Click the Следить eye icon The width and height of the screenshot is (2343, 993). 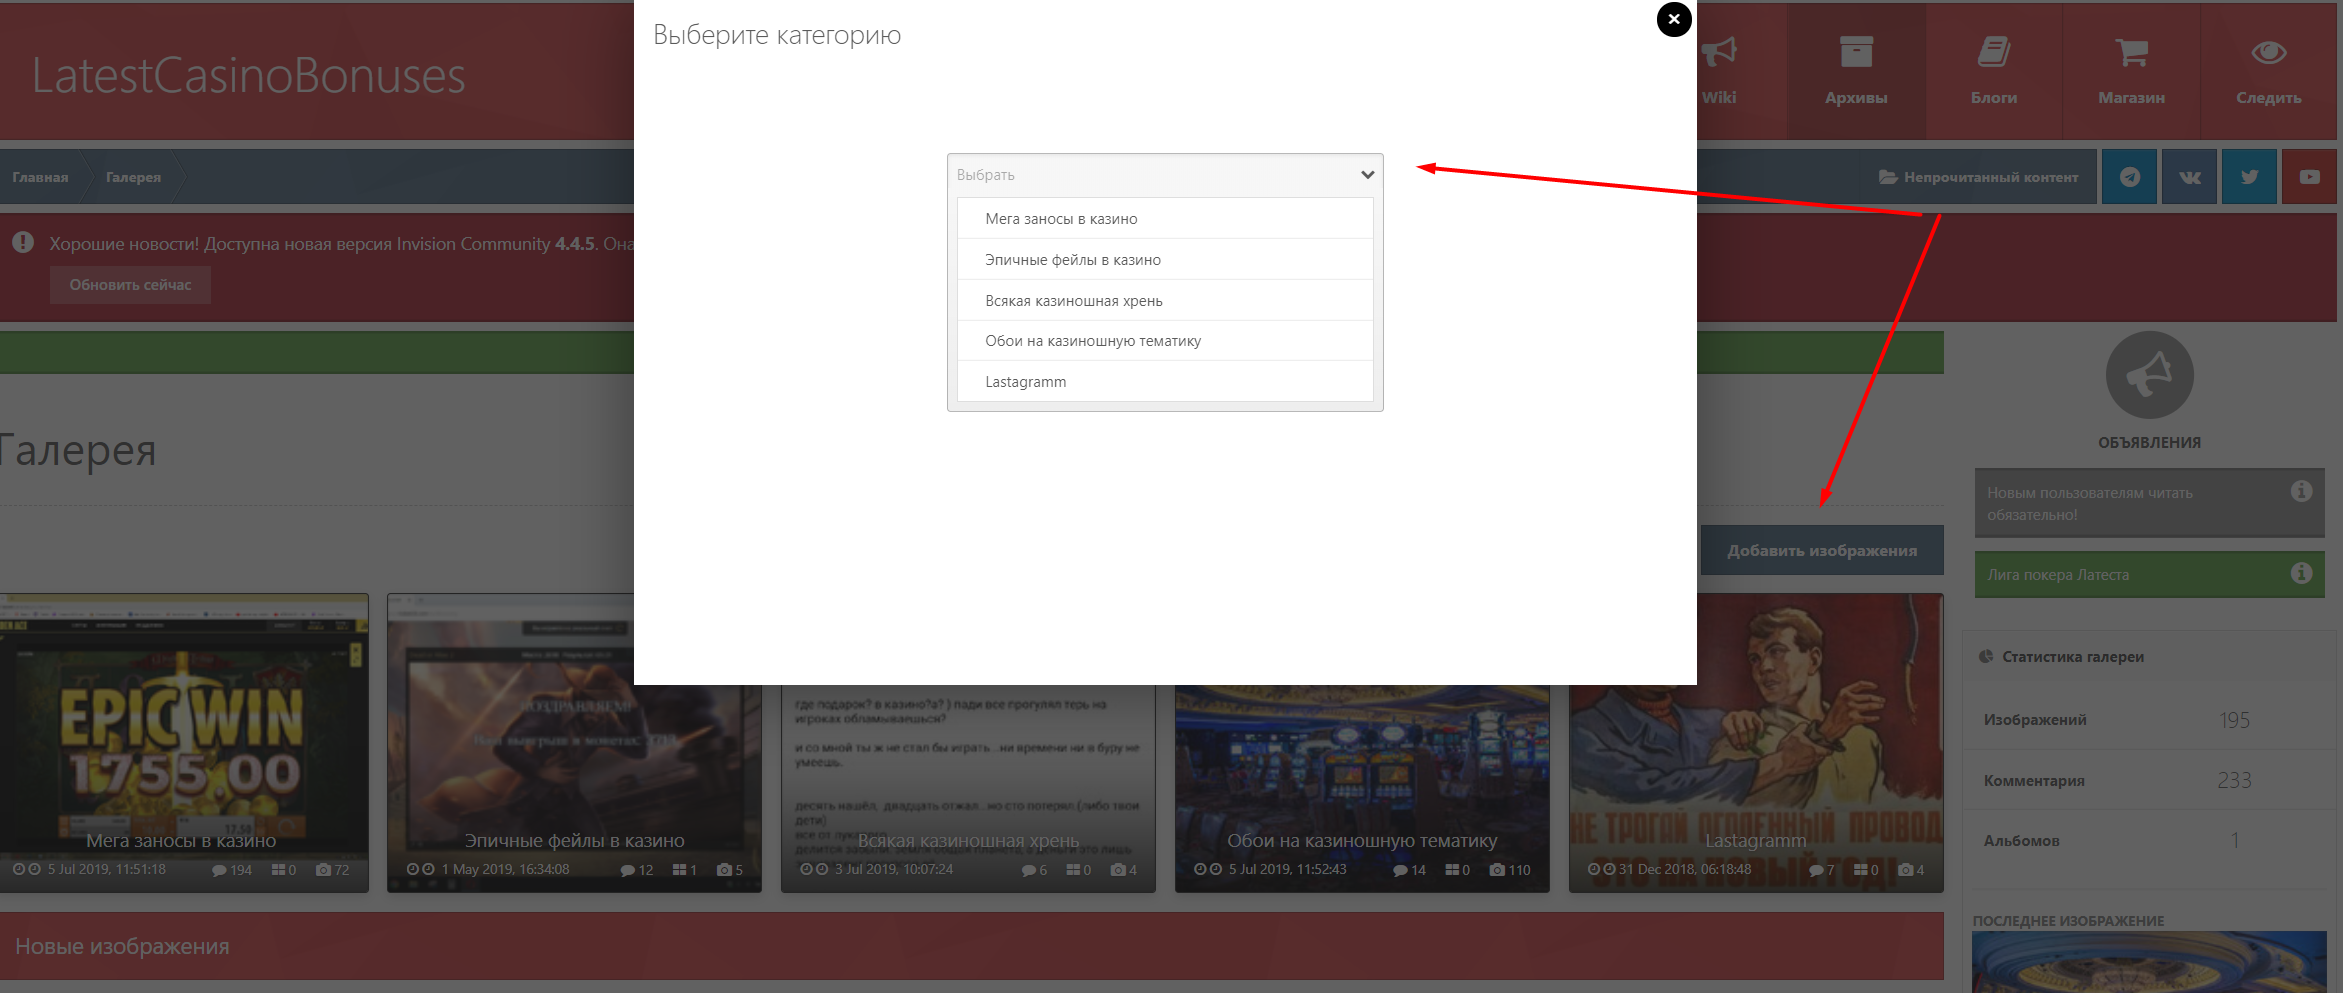pyautogui.click(x=2268, y=53)
